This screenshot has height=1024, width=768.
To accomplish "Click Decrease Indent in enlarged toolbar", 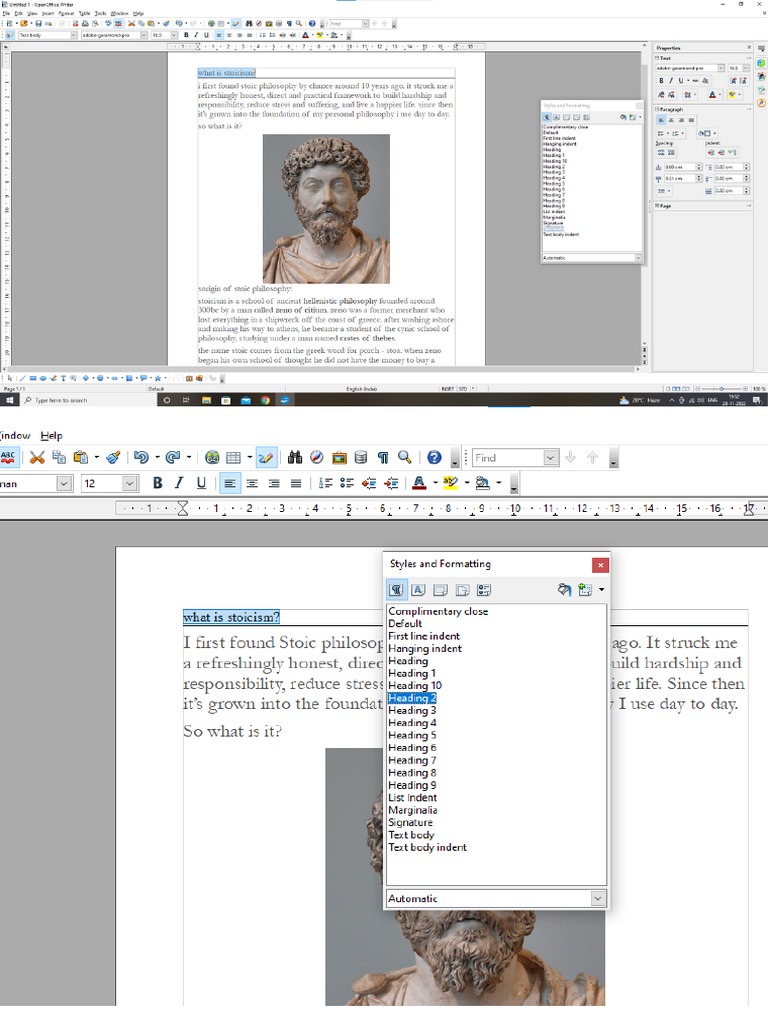I will pos(369,483).
